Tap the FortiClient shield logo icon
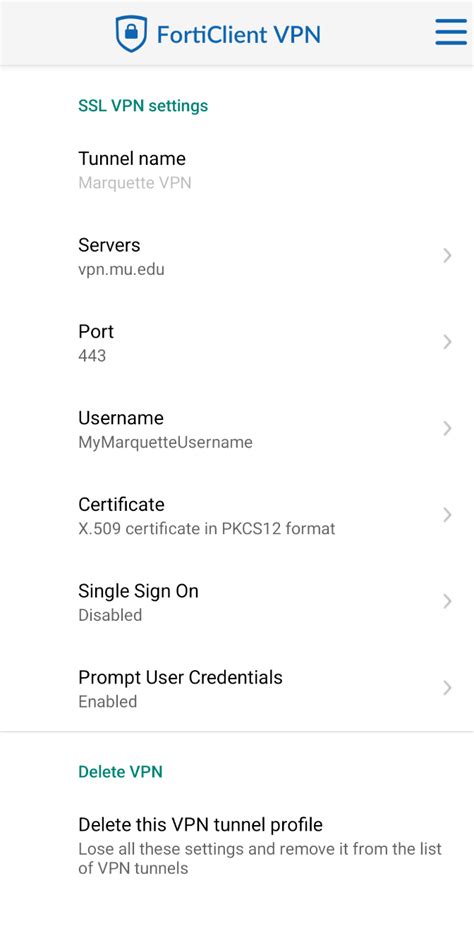This screenshot has width=474, height=940. click(x=131, y=34)
